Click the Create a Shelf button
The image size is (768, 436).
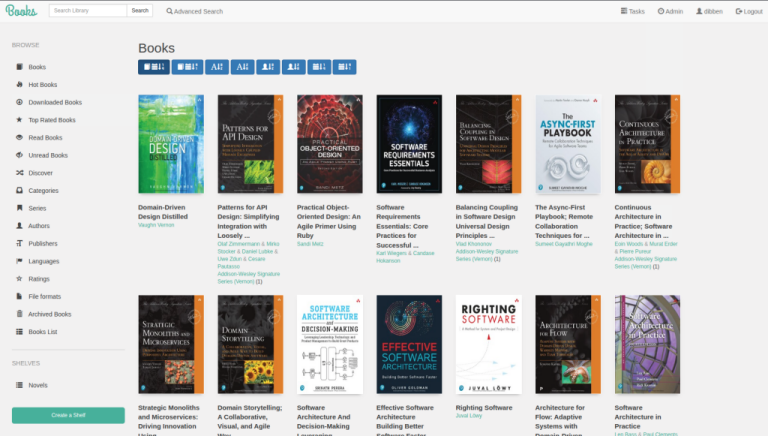point(68,415)
